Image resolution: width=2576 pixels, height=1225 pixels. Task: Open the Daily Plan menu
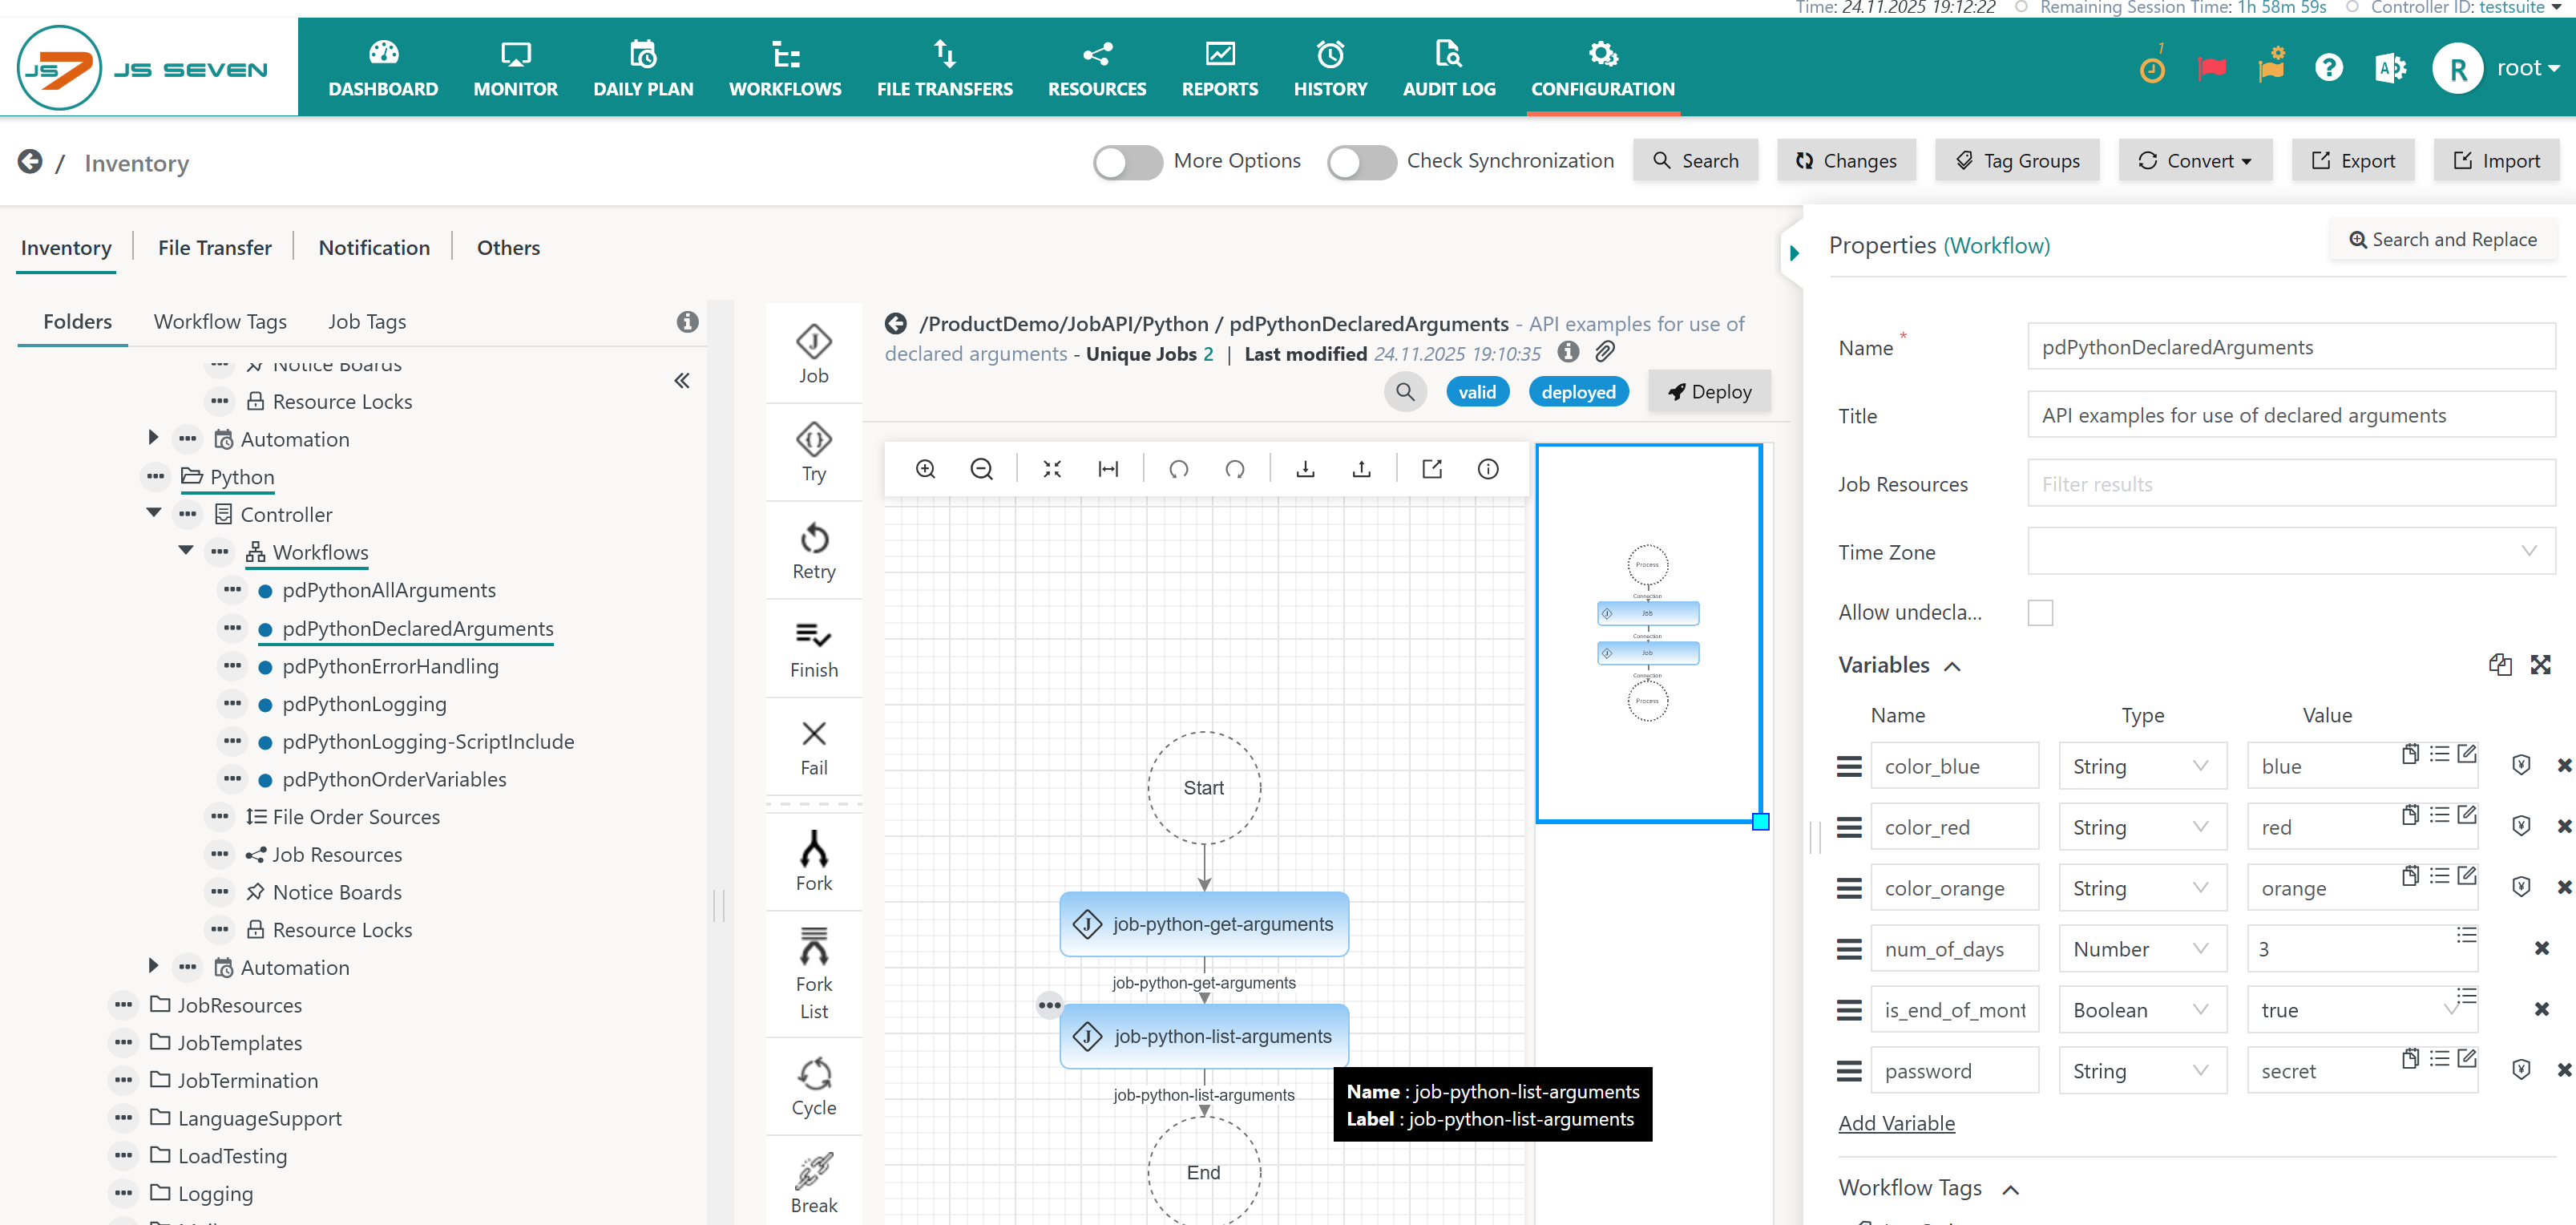(642, 68)
